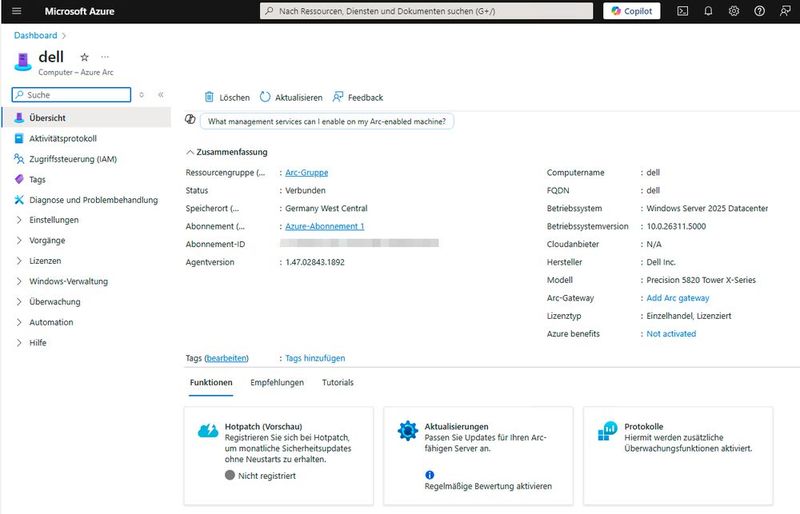Screen dimensions: 800x514
Task: Switch to the Funktionen tab
Action: [211, 382]
